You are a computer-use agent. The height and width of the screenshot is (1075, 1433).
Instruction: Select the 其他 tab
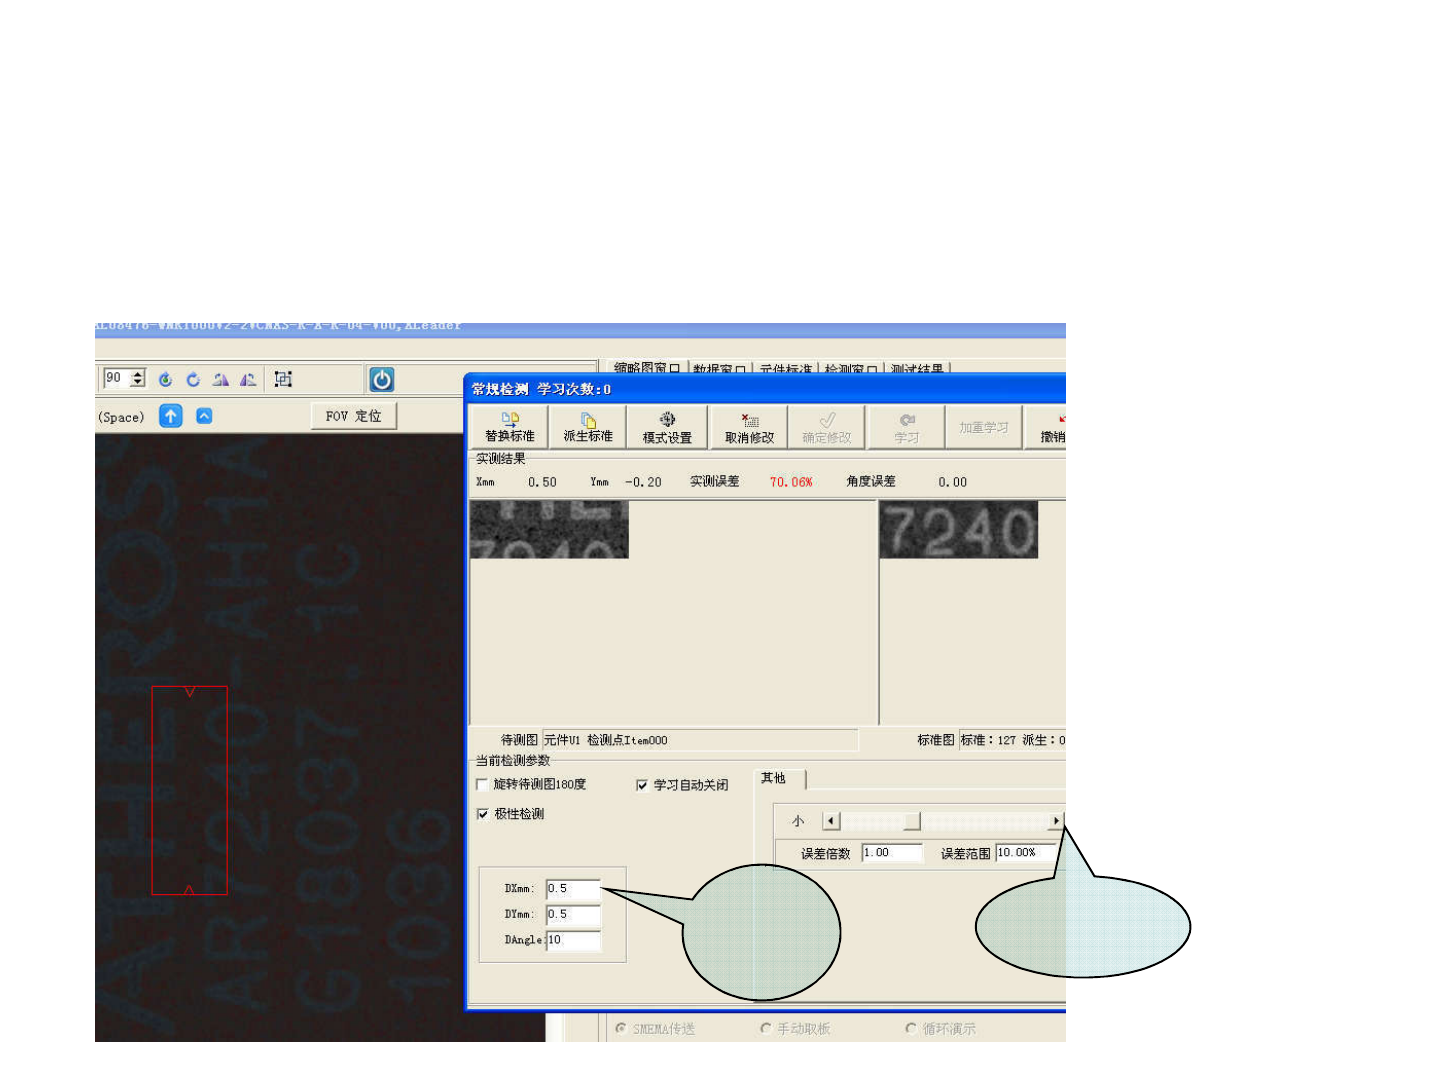point(779,778)
